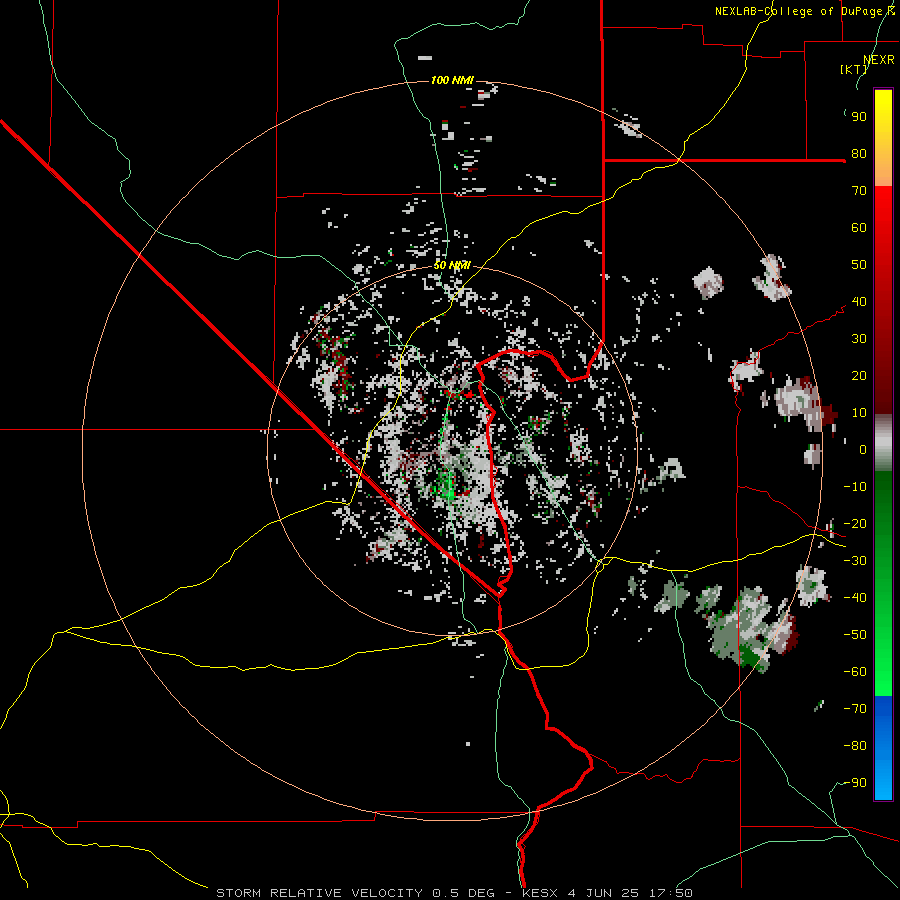
Task: Select the 30 knot scale value
Action: [x=859, y=339]
